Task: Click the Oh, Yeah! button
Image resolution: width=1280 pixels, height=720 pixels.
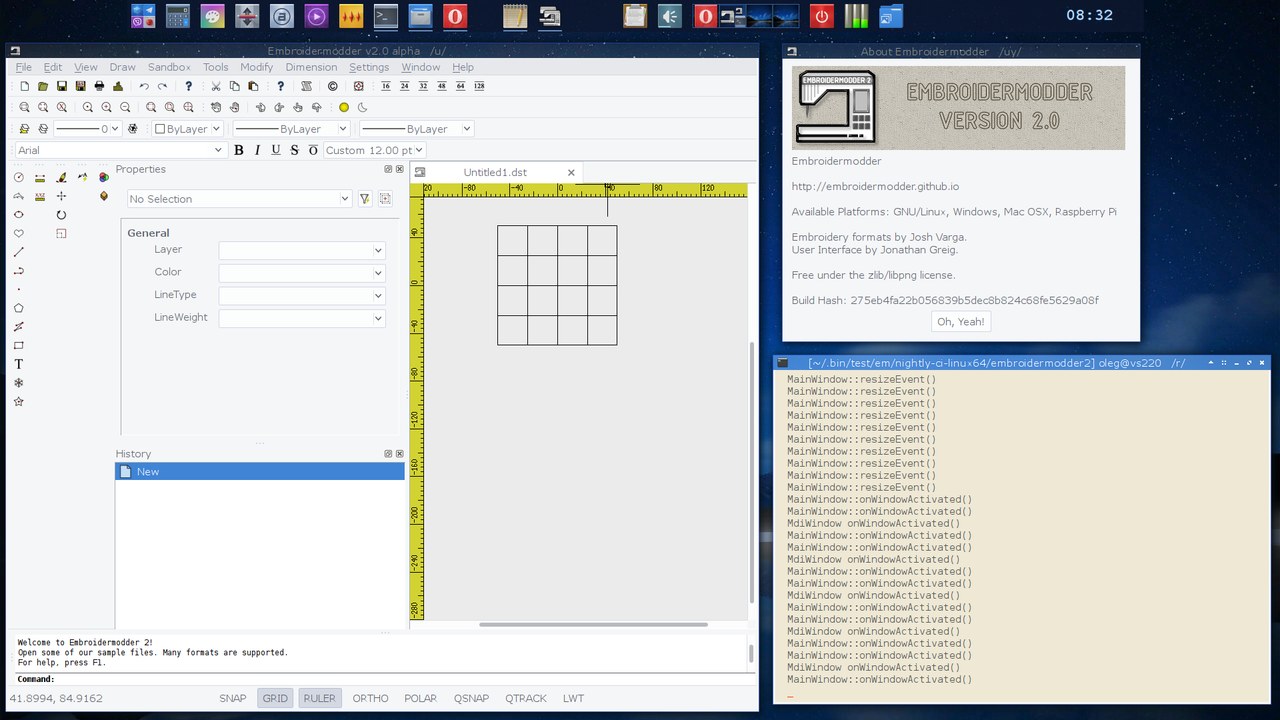Action: tap(960, 322)
